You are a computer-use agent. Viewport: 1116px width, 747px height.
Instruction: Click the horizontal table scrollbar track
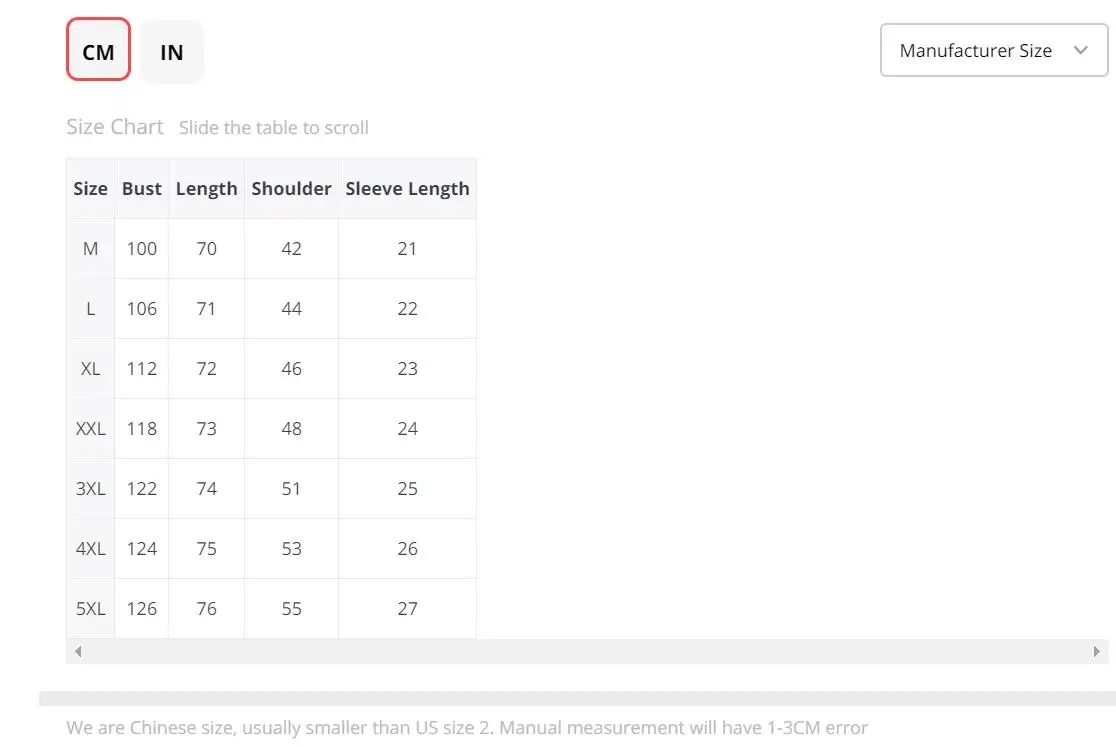[x=586, y=651]
